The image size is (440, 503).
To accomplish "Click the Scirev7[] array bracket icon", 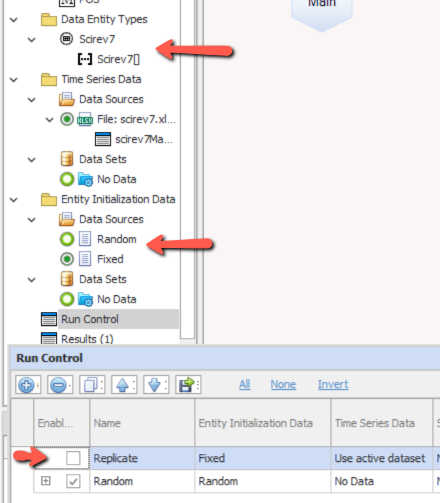I will click(85, 59).
